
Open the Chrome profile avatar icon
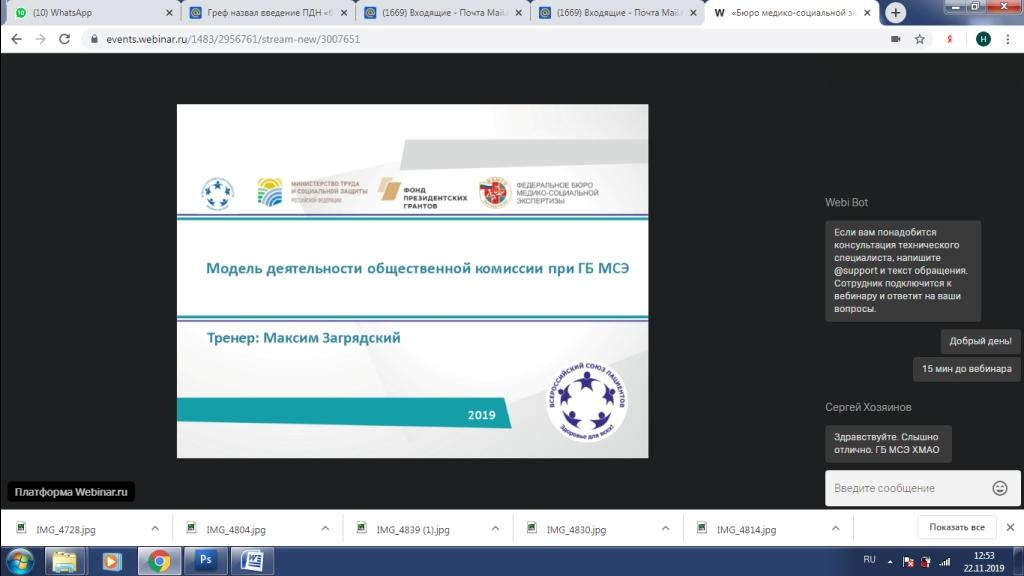[984, 39]
